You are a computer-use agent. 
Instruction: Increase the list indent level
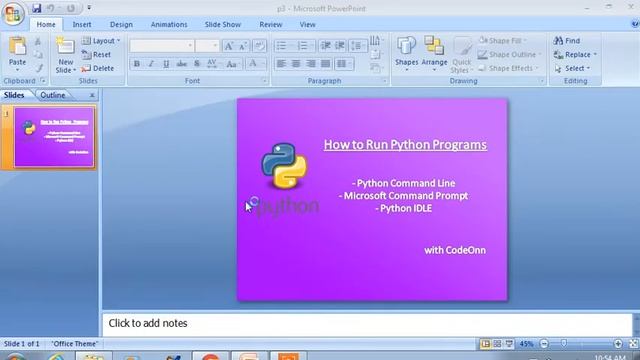pos(340,45)
